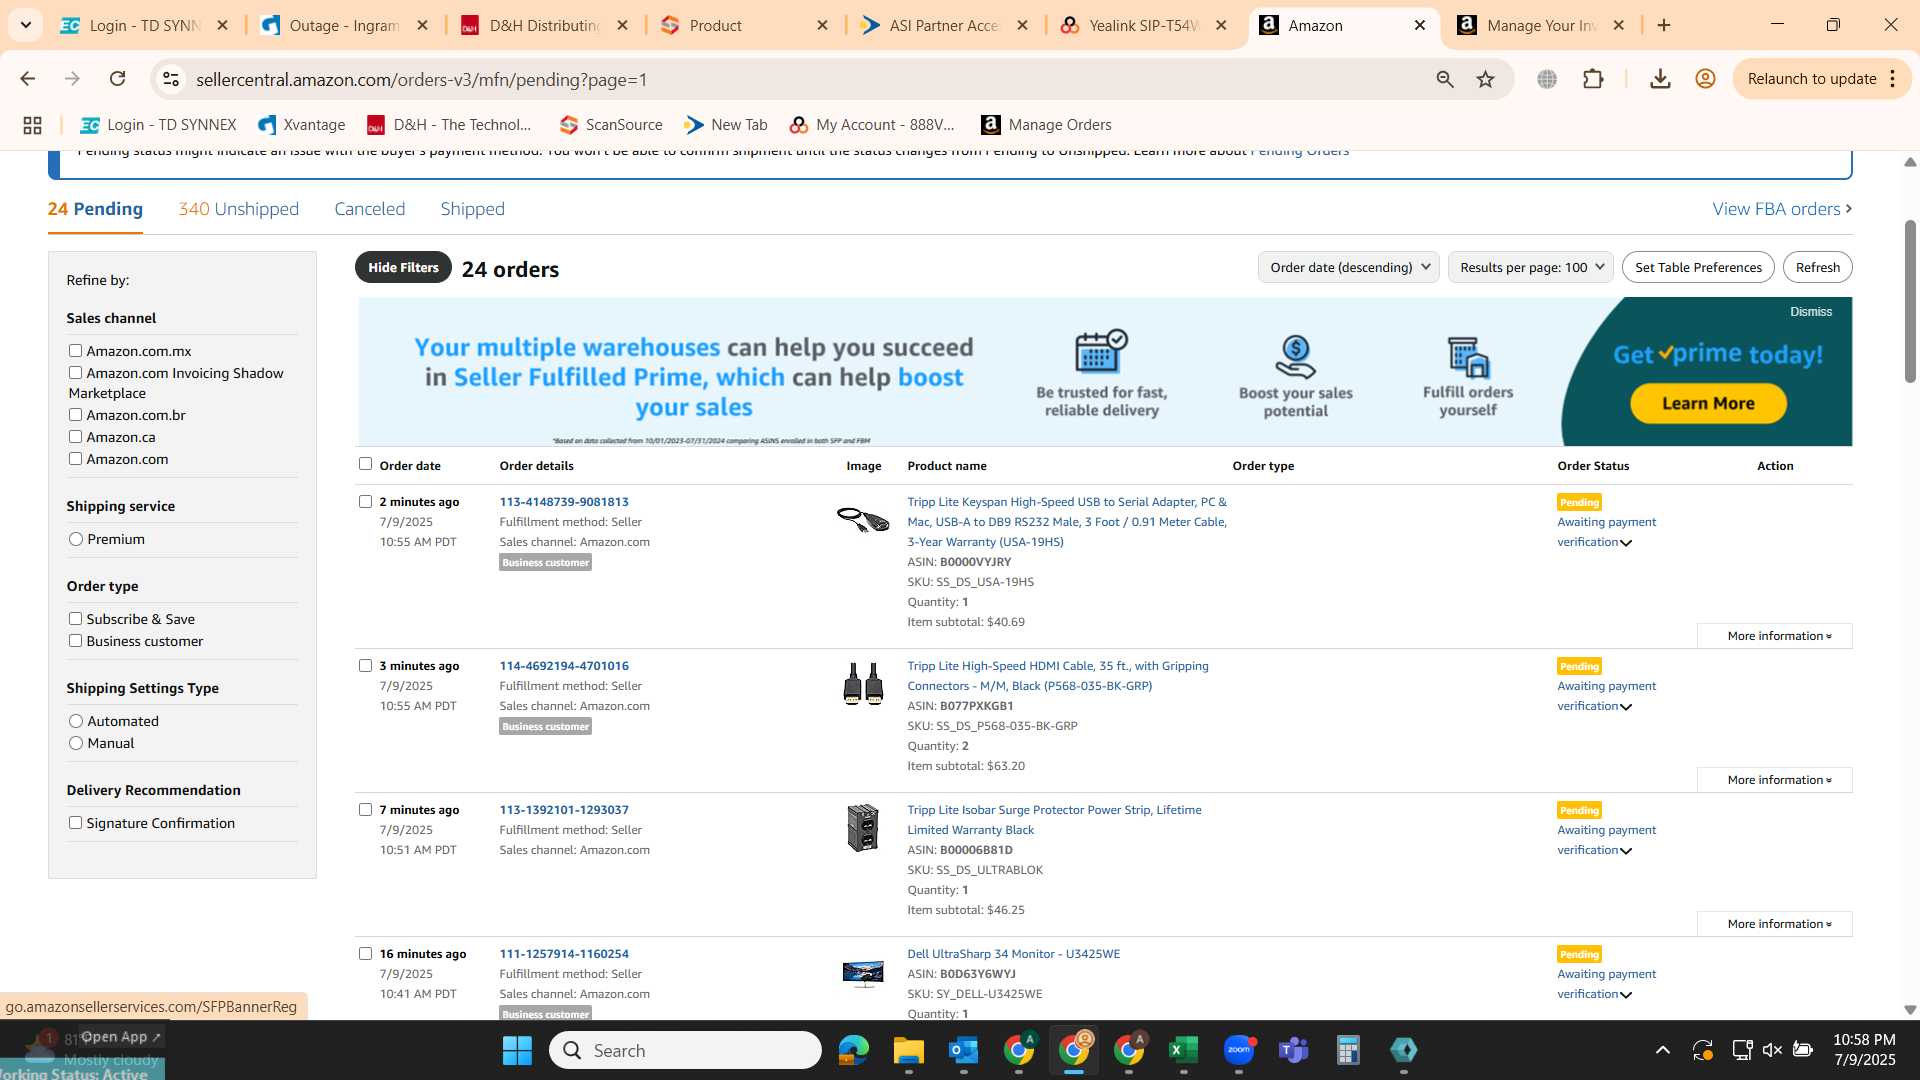This screenshot has width=1920, height=1080.
Task: Open the zoom magnifier icon in address bar
Action: [x=1445, y=79]
